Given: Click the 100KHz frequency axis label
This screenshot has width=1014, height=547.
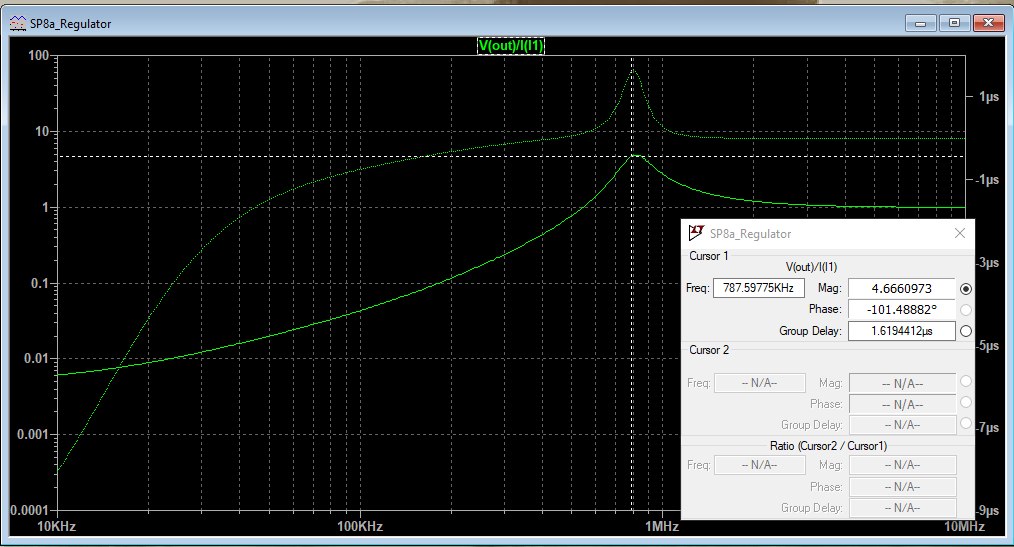Looking at the screenshot, I should point(360,526).
